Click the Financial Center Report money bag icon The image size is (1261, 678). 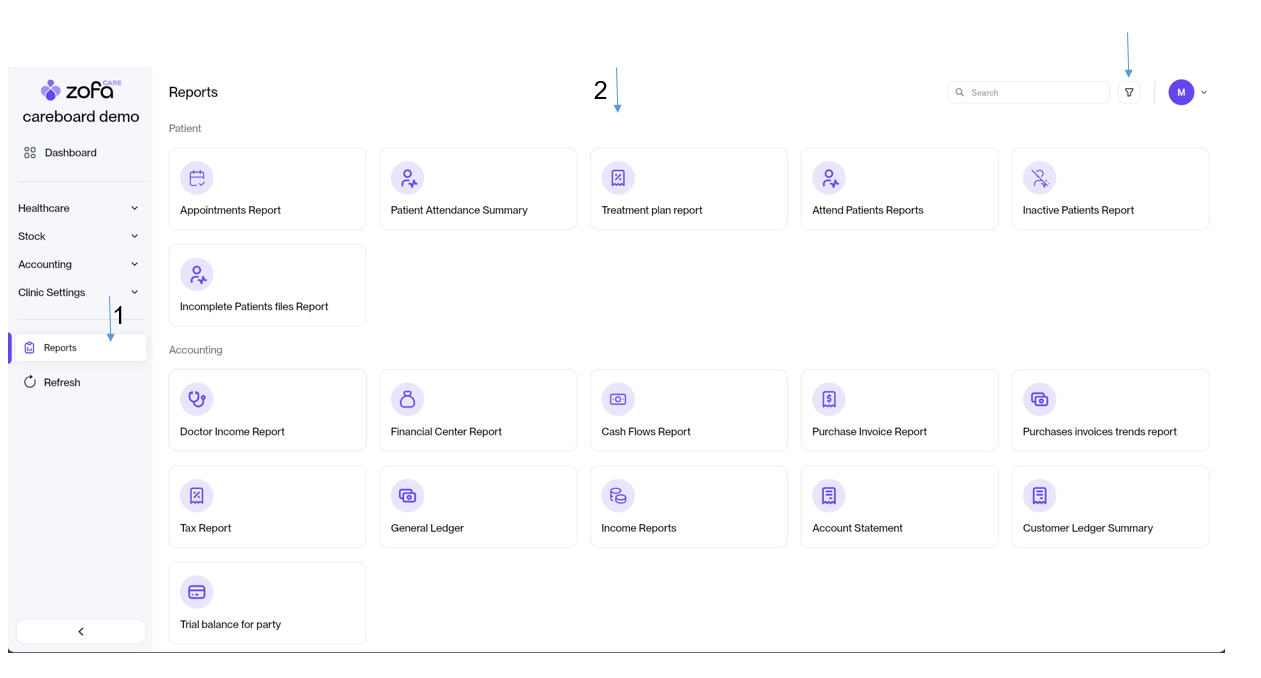point(407,399)
